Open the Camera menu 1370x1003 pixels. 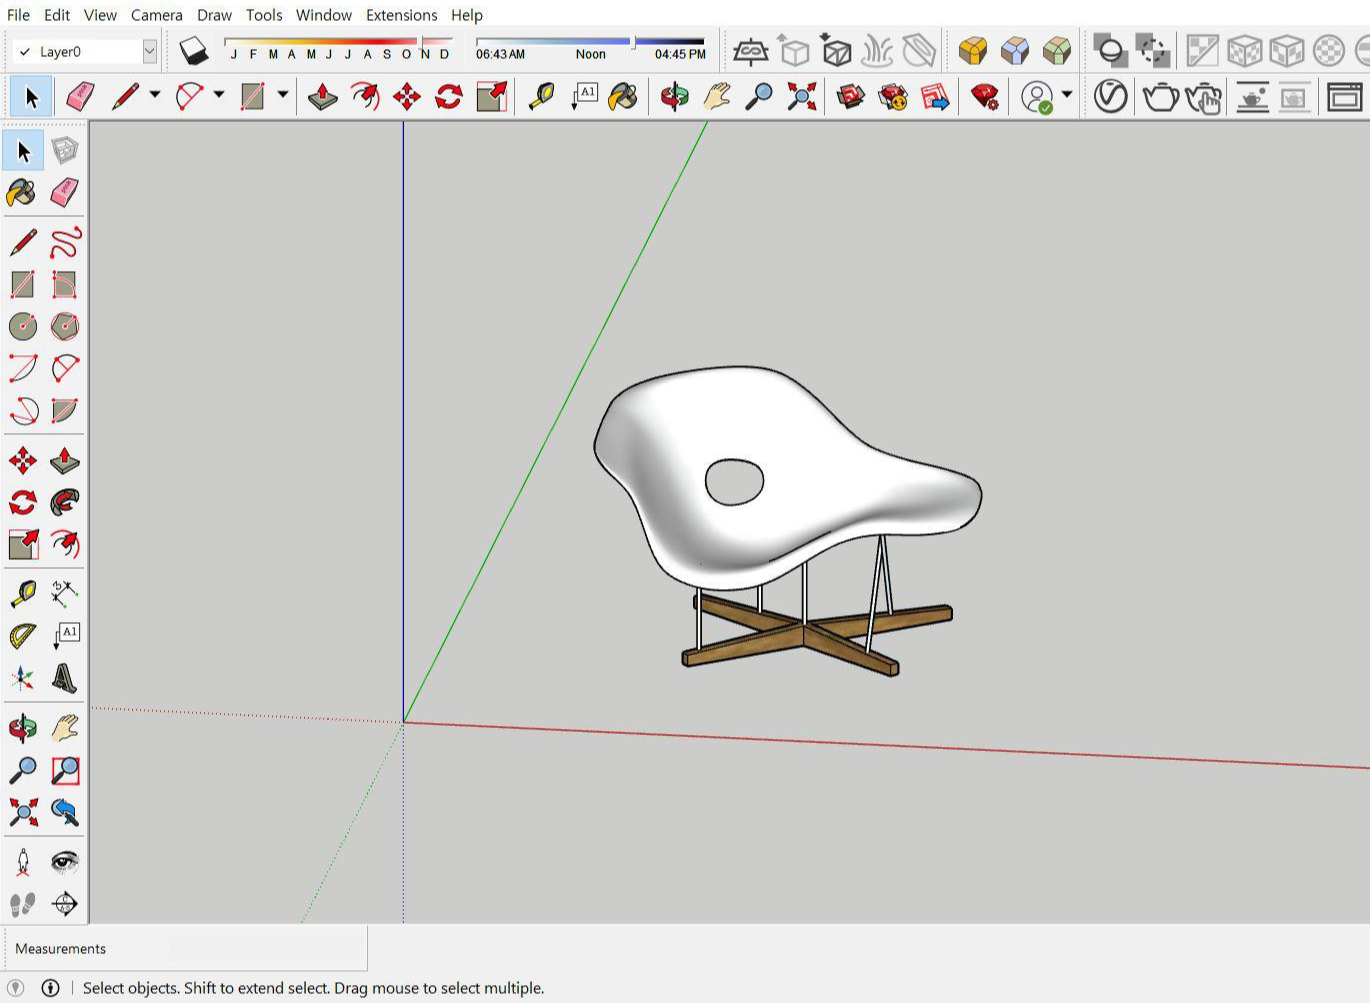[x=157, y=15]
